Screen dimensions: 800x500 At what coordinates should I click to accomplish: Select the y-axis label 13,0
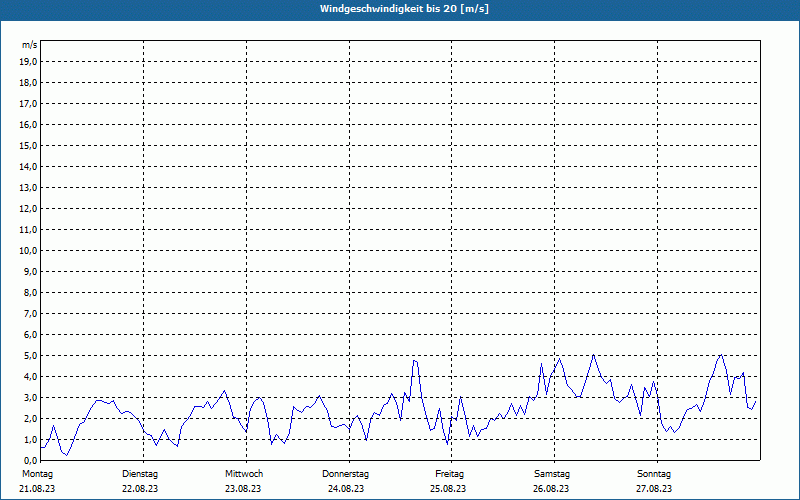click(28, 188)
